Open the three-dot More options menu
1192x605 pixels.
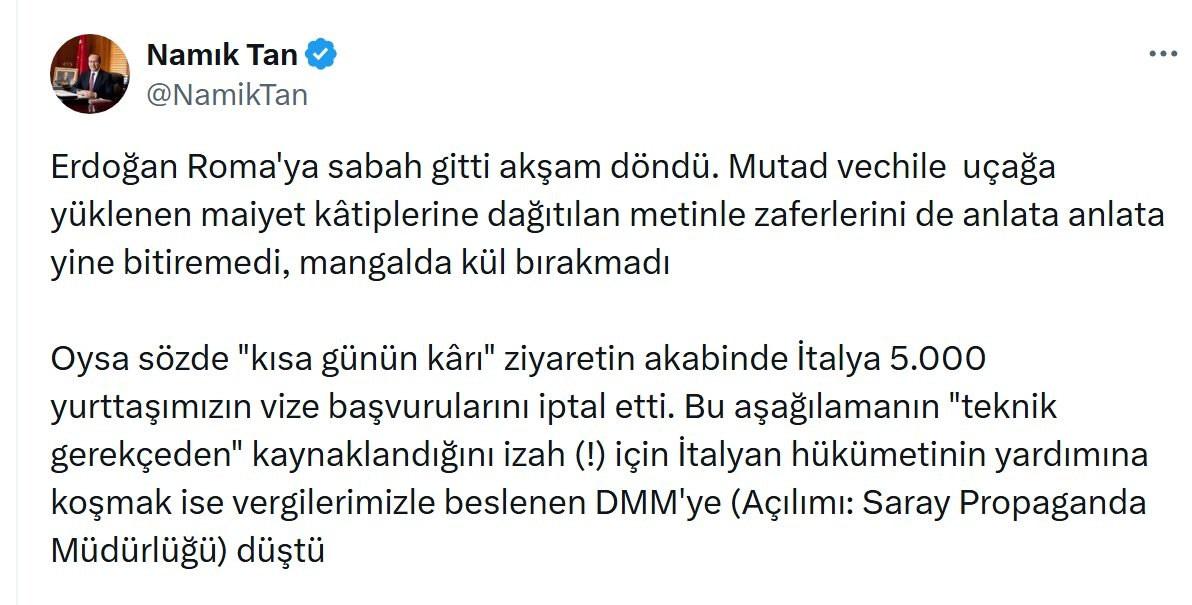coord(1162,55)
